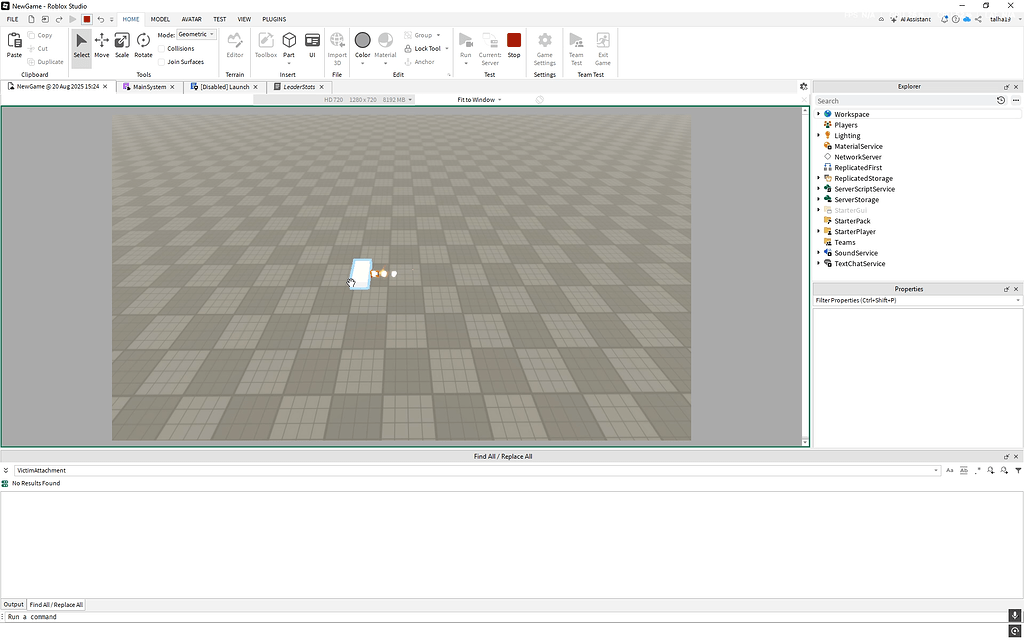The image size is (1024, 640).
Task: Open the notifications bell
Action: [x=944, y=20]
